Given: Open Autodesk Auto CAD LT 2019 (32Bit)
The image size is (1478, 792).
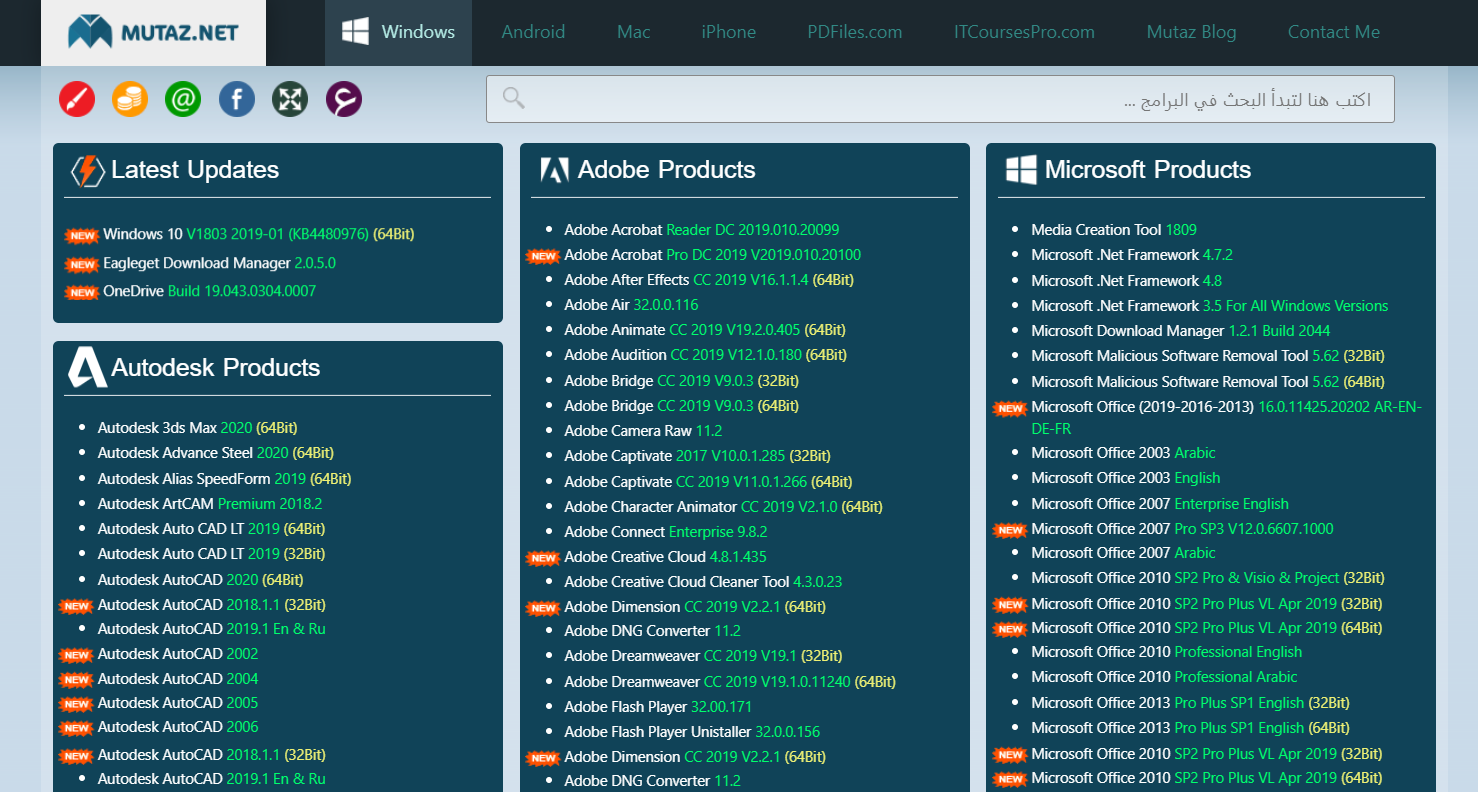Looking at the screenshot, I should pyautogui.click(x=211, y=554).
